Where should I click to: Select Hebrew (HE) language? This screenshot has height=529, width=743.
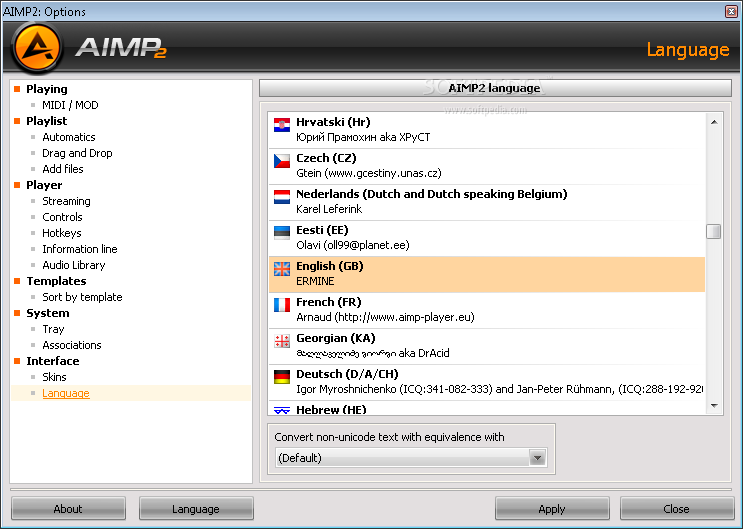coord(487,409)
